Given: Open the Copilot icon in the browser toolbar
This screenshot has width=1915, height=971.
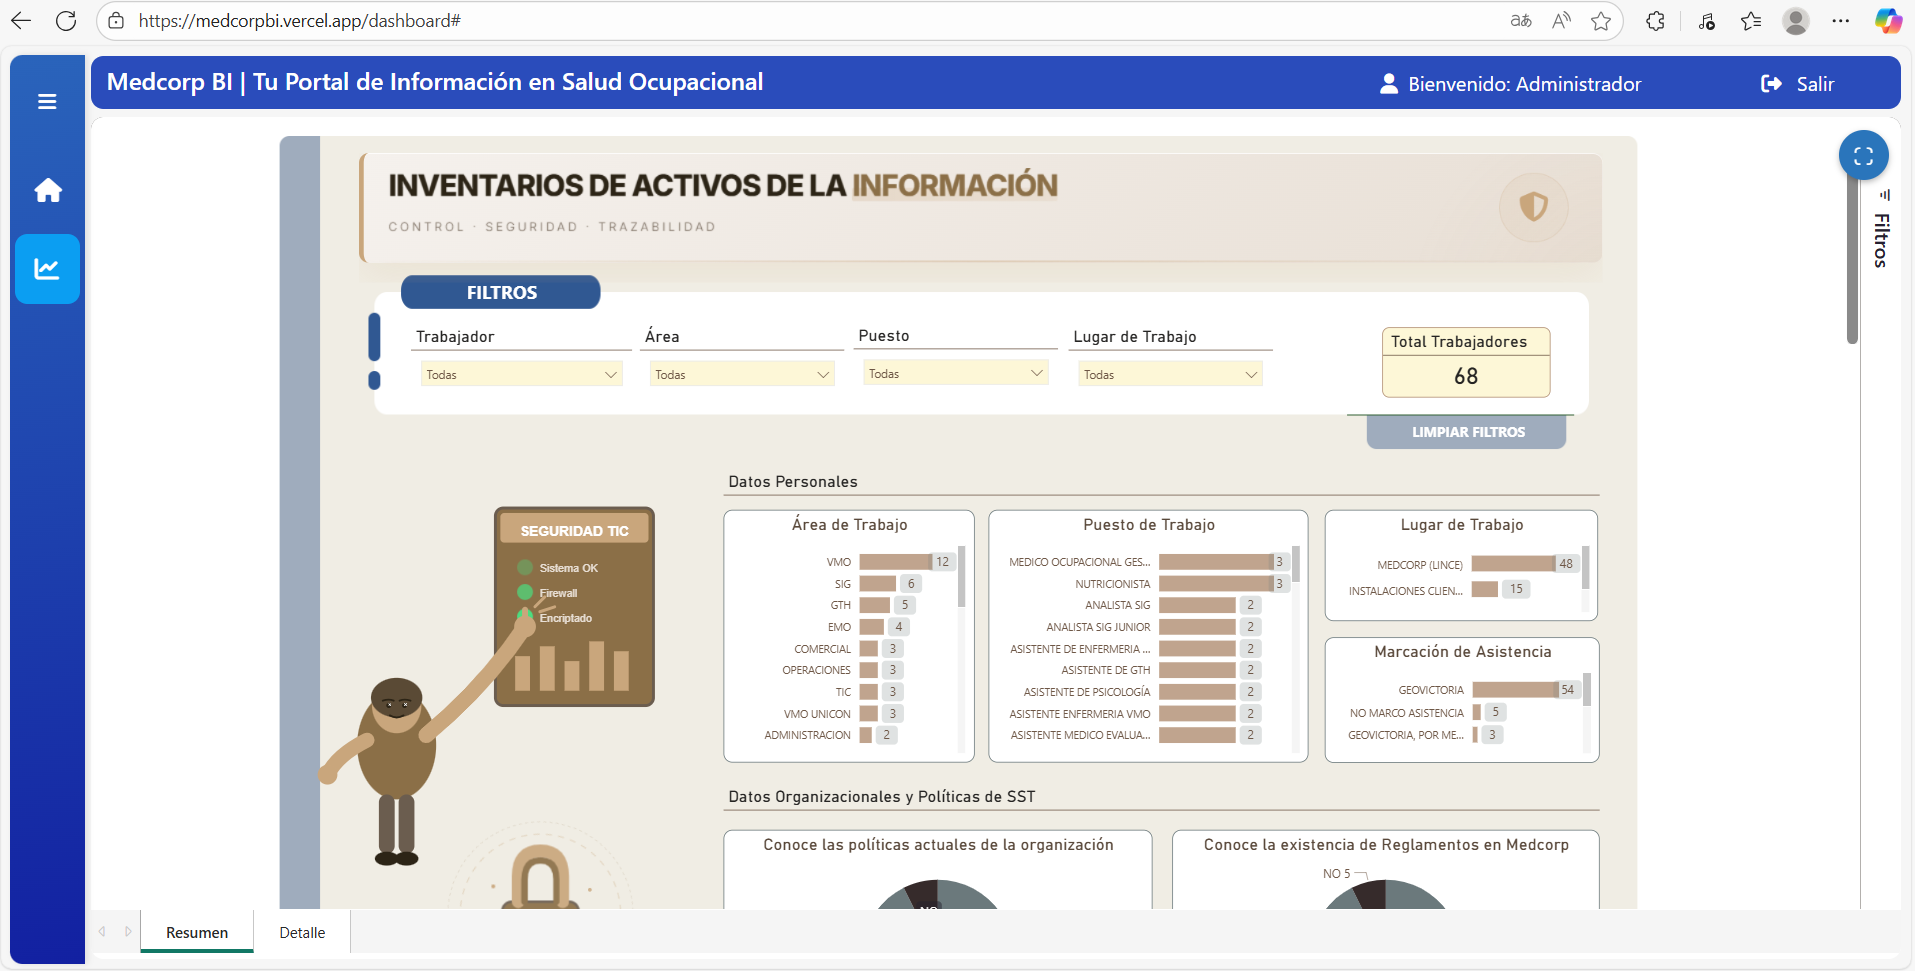Looking at the screenshot, I should tap(1887, 20).
